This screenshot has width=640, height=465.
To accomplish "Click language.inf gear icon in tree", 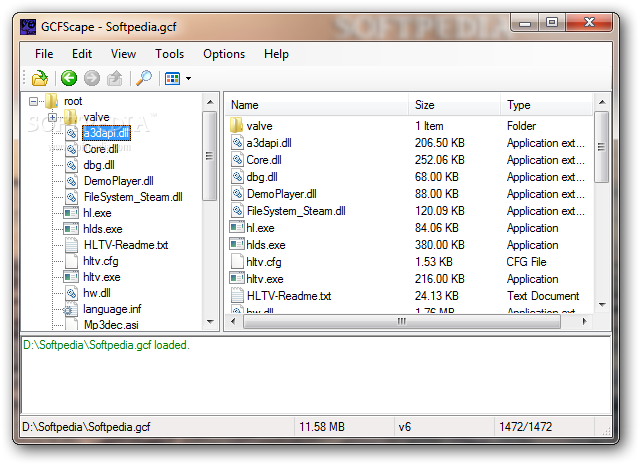I will pyautogui.click(x=69, y=309).
